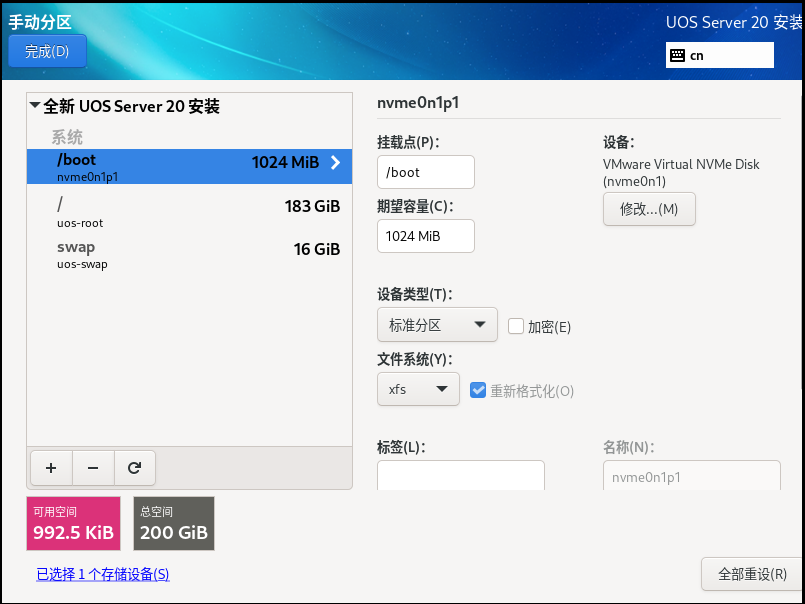Enable the 加密(E) encryption checkbox
The image size is (805, 604).
click(515, 326)
